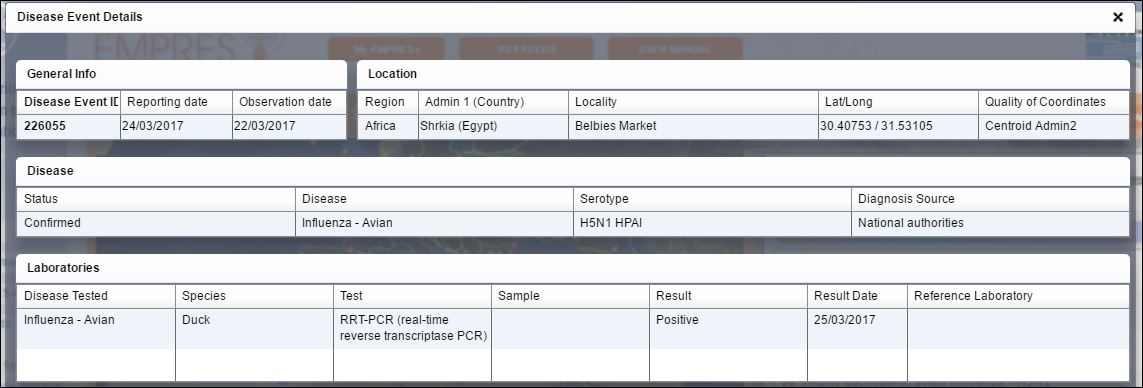The width and height of the screenshot is (1143, 388).
Task: Select the reporting date 24/03/2017 cell
Action: 176,126
